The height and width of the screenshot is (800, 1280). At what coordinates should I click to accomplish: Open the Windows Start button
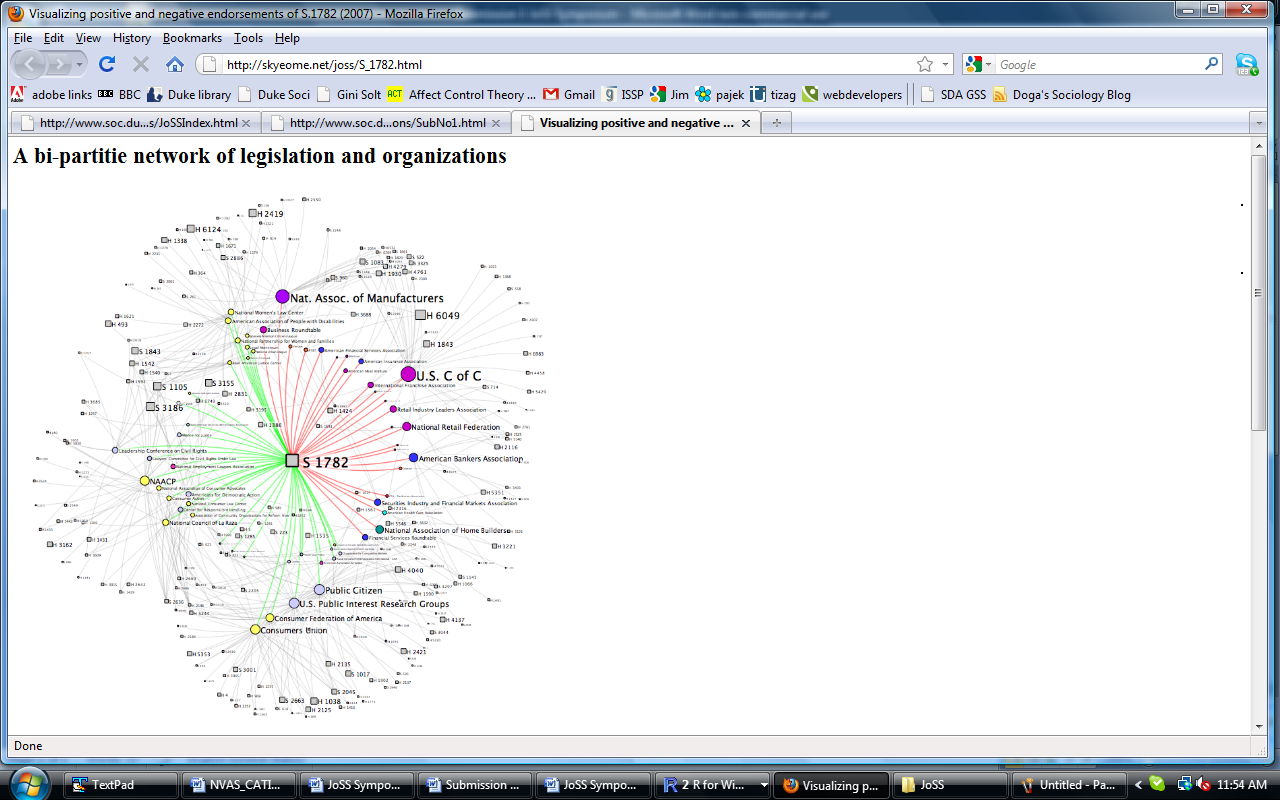pyautogui.click(x=30, y=784)
